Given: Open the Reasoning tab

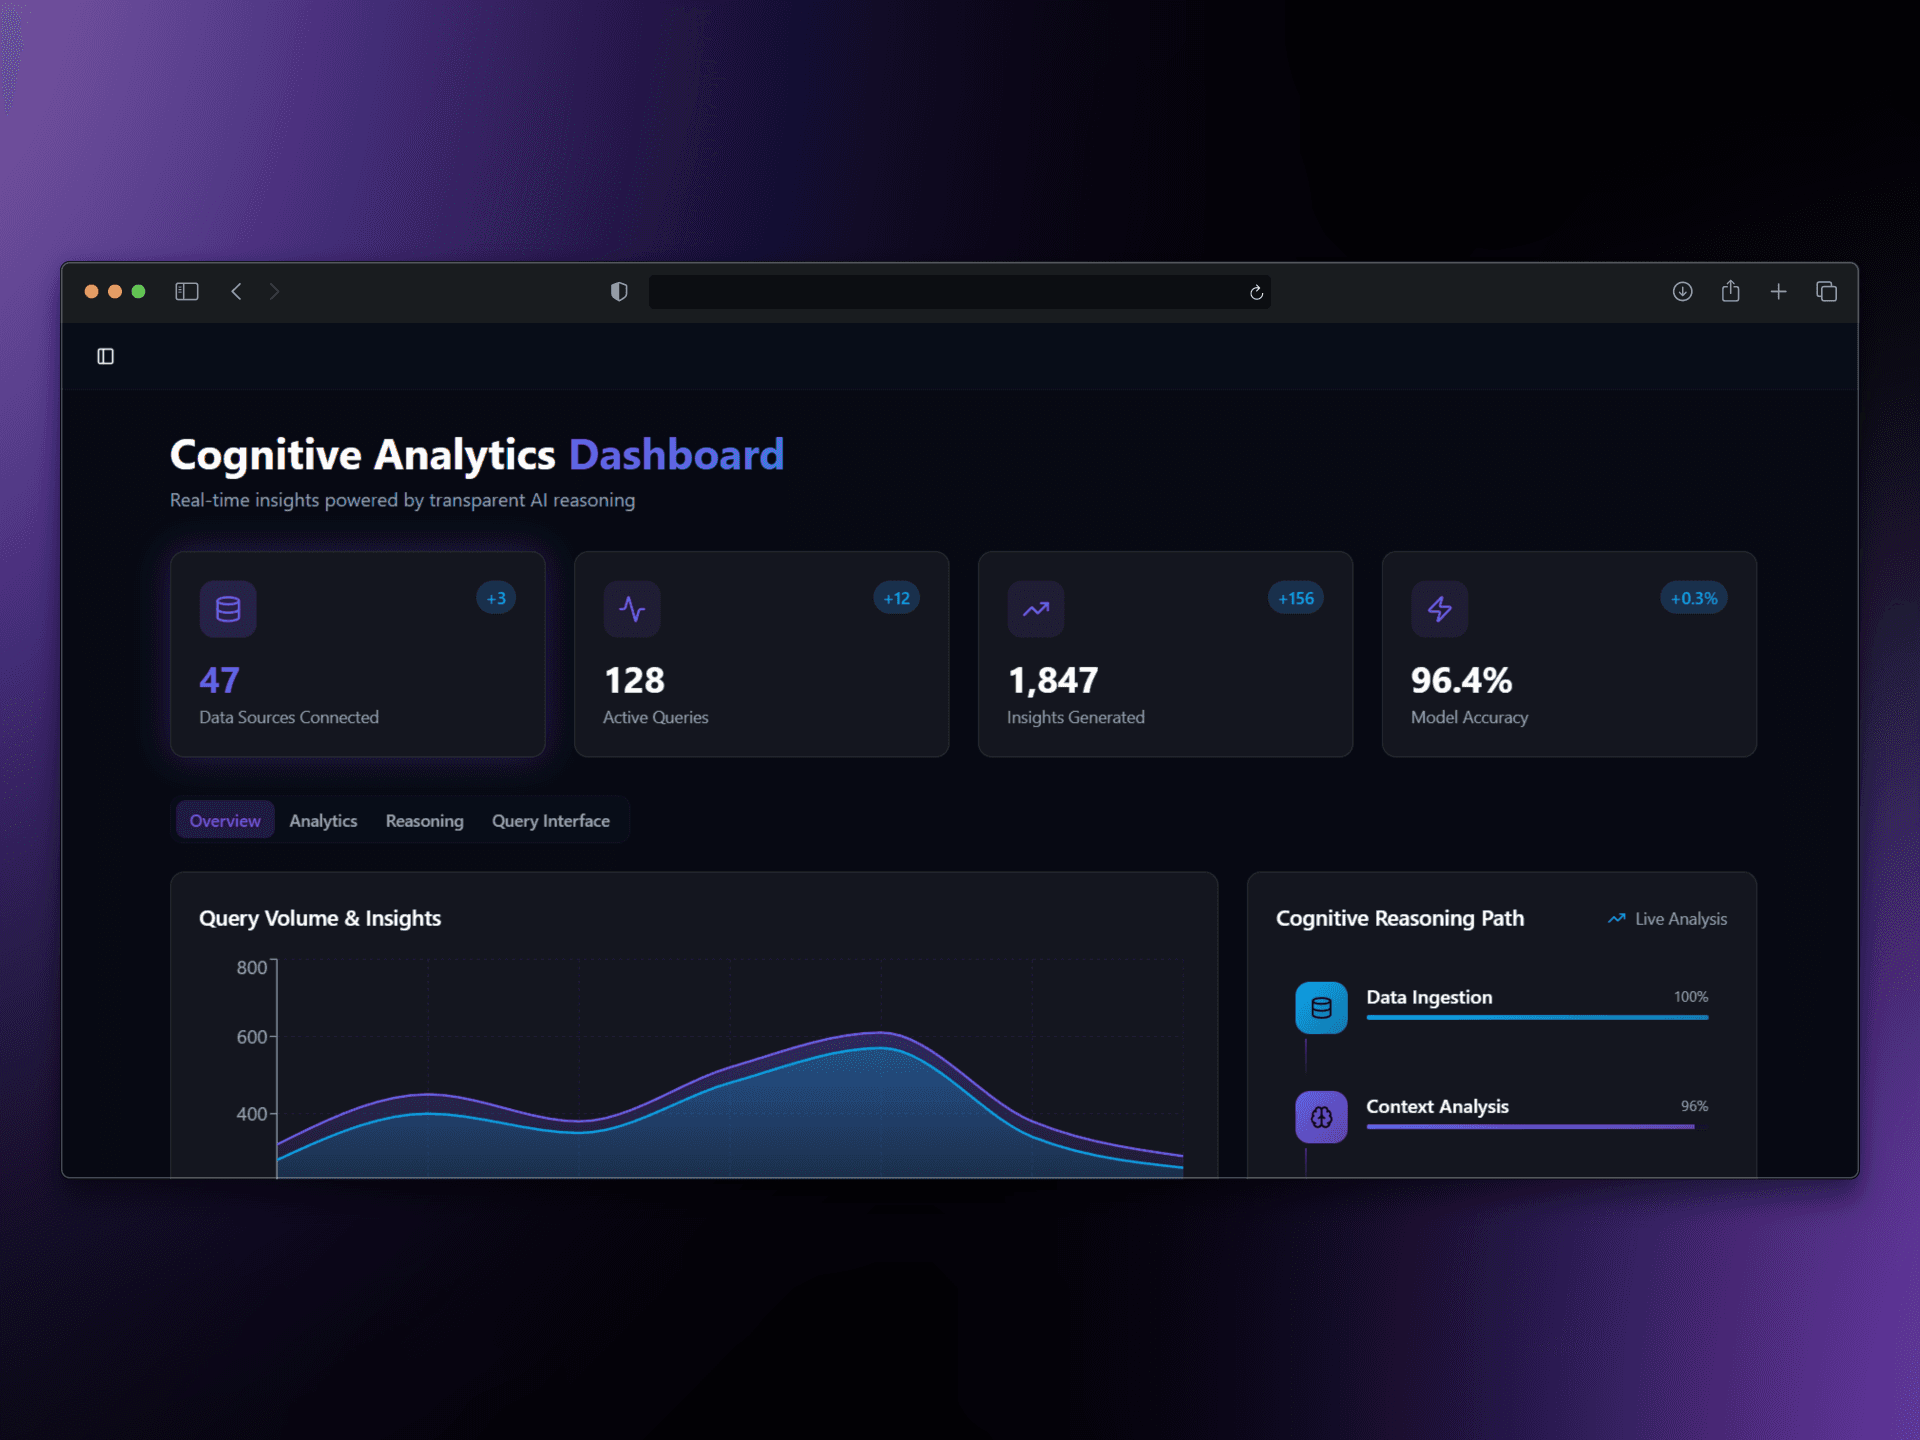Looking at the screenshot, I should (424, 821).
